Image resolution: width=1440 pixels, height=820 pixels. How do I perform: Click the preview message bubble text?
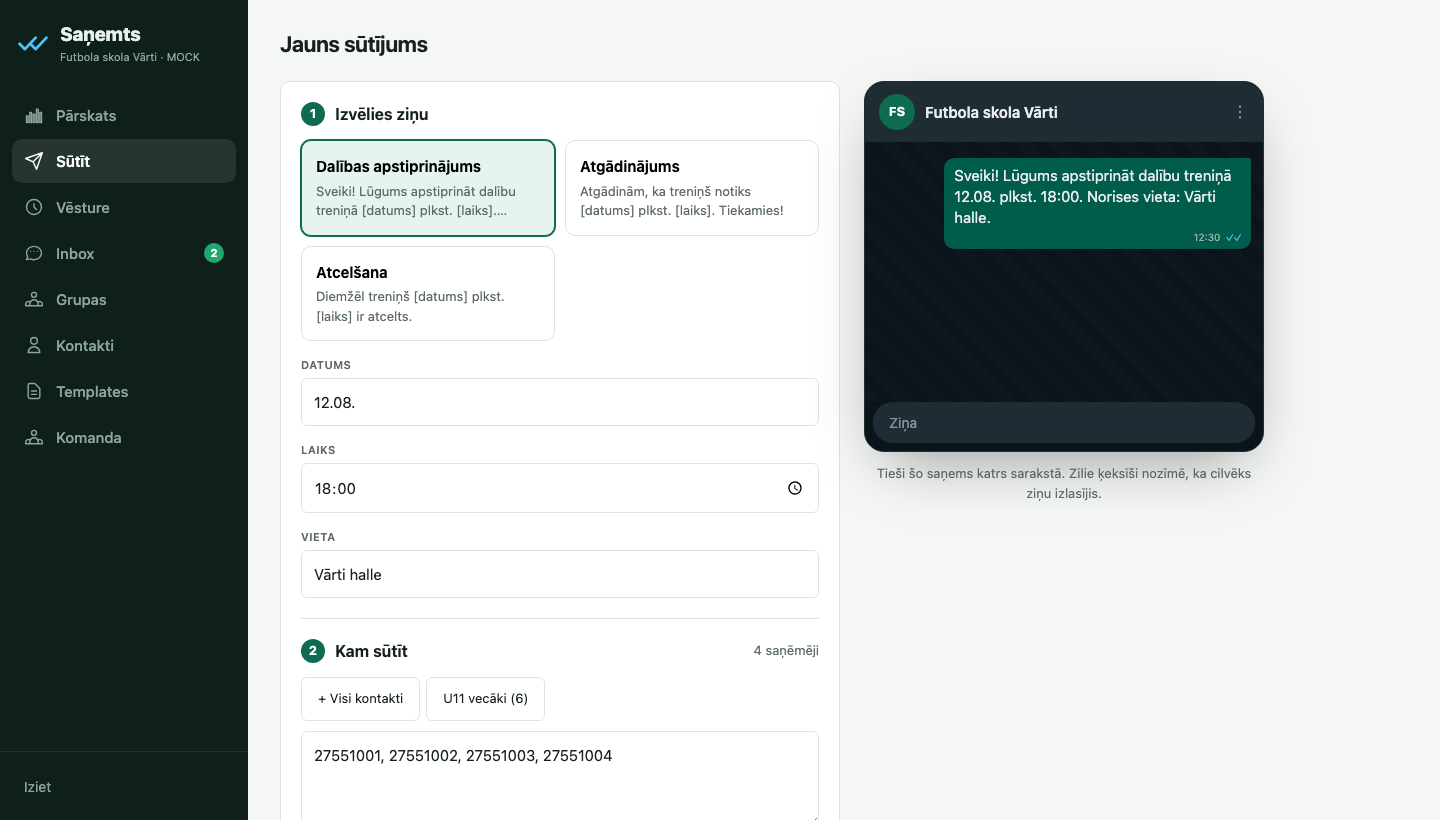[x=1093, y=197]
